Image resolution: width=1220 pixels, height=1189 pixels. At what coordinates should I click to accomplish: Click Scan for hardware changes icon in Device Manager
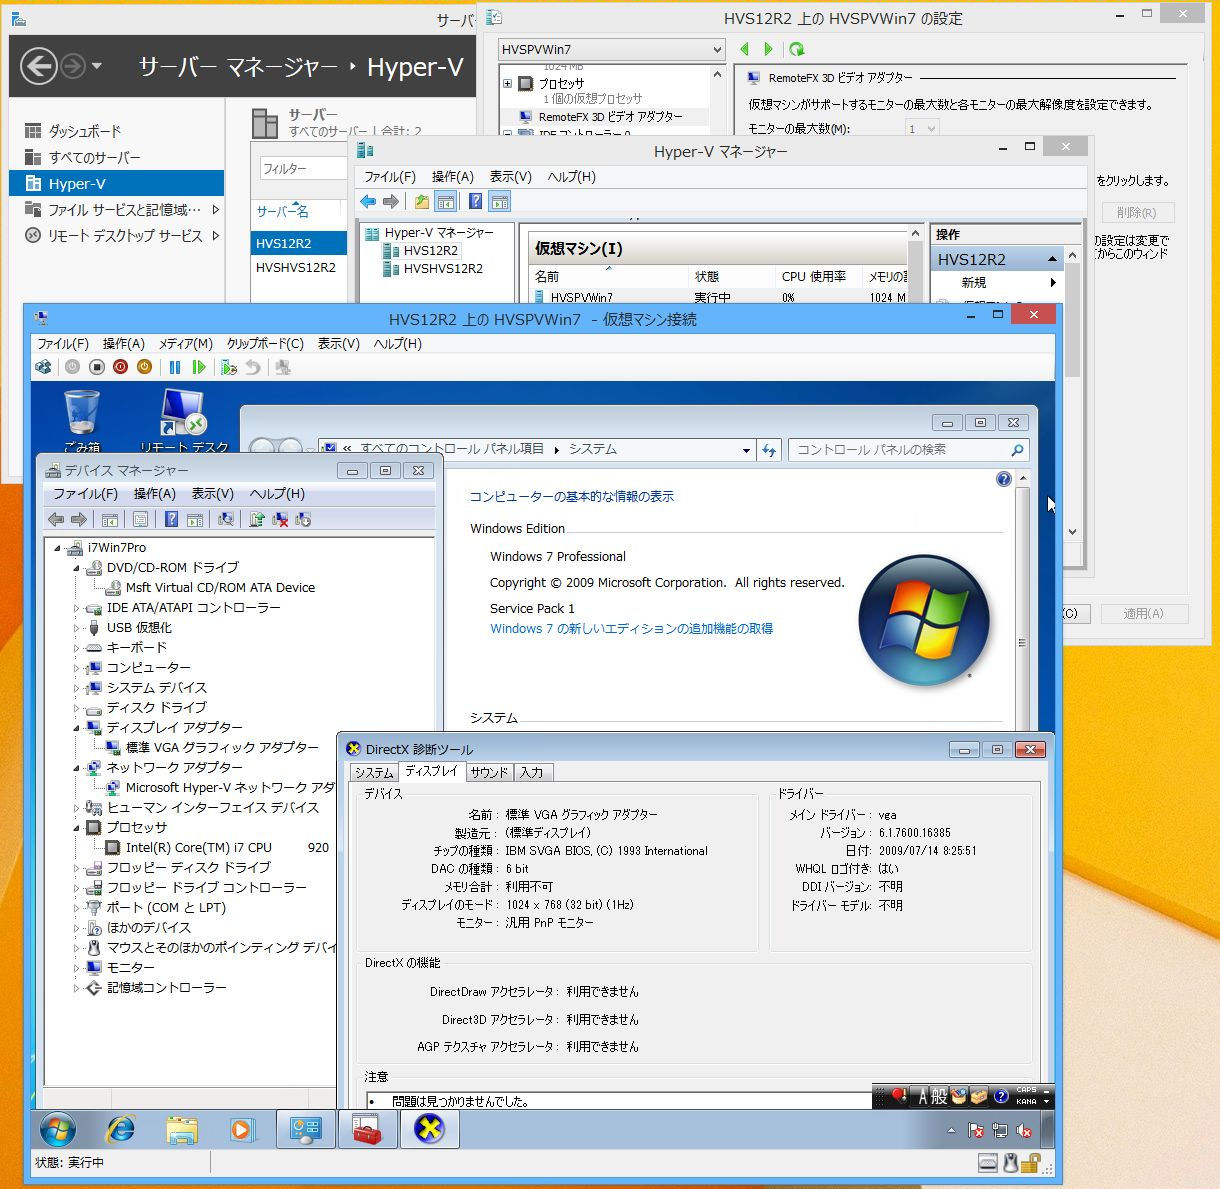226,519
